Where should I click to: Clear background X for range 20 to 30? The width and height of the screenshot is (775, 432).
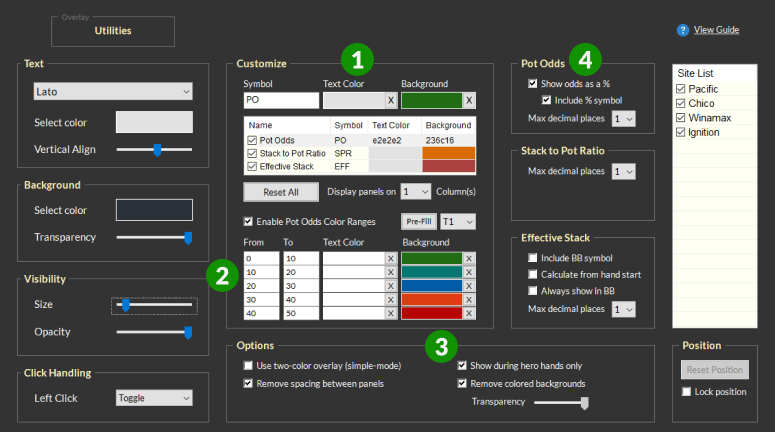click(x=469, y=286)
